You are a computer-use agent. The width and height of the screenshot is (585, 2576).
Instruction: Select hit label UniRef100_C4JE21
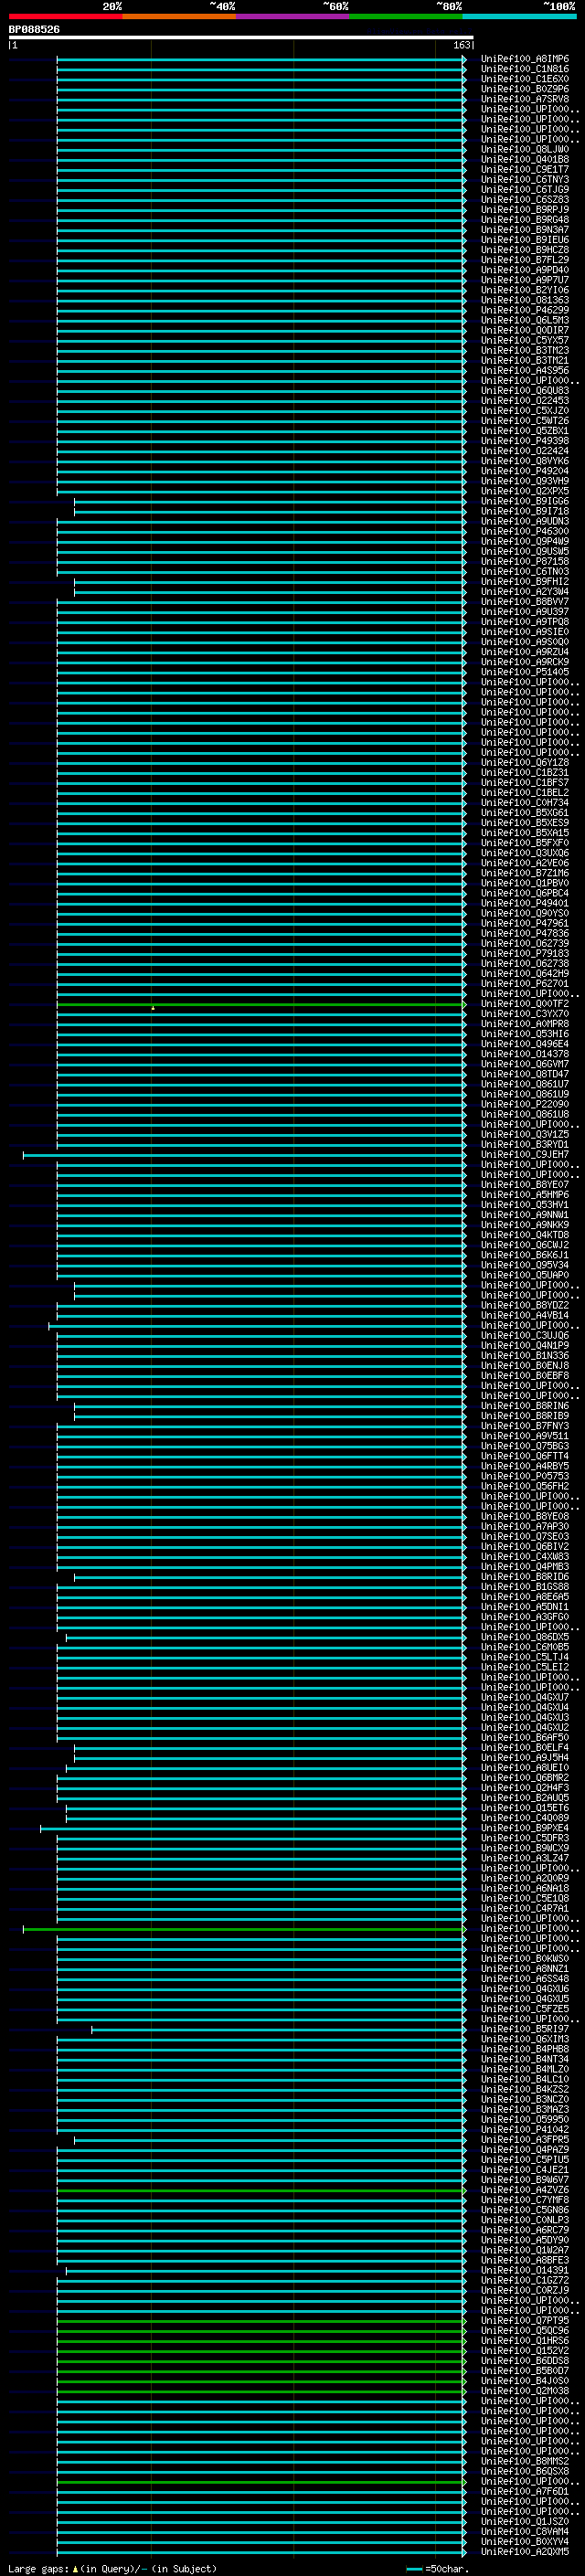tap(525, 2169)
